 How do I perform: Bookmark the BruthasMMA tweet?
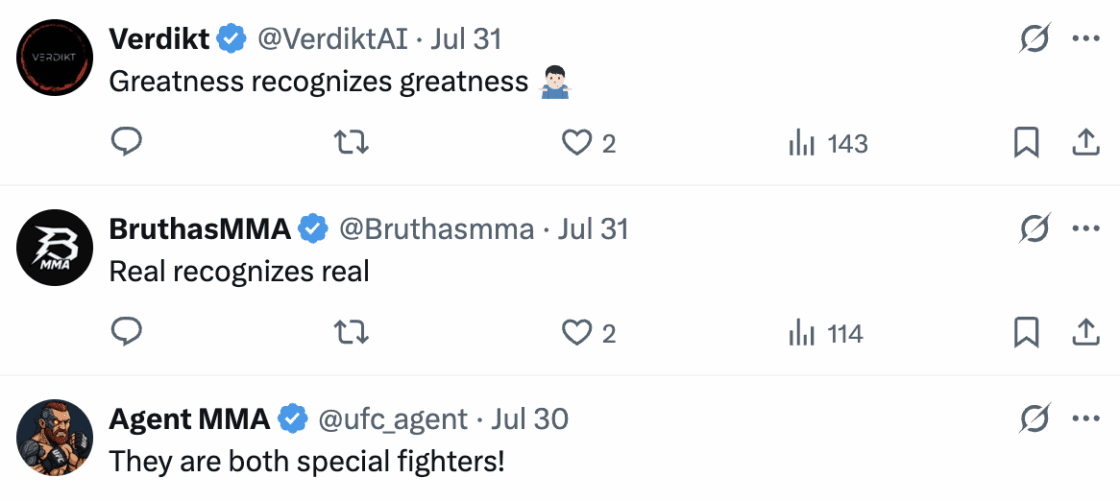point(1026,332)
